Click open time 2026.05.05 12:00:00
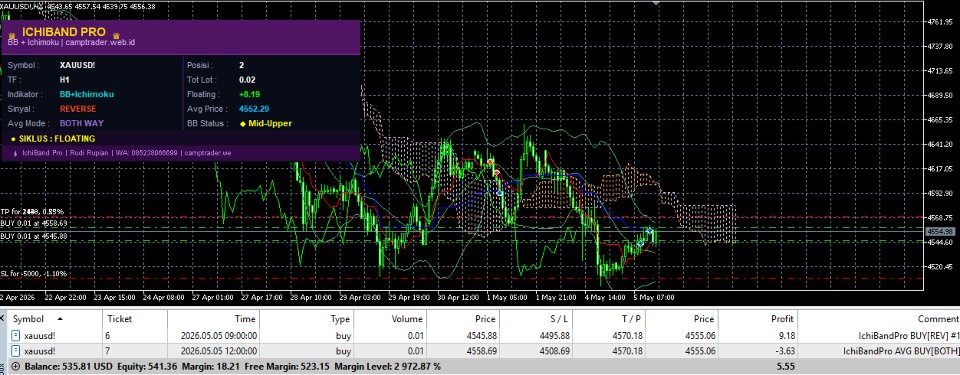 pos(219,351)
